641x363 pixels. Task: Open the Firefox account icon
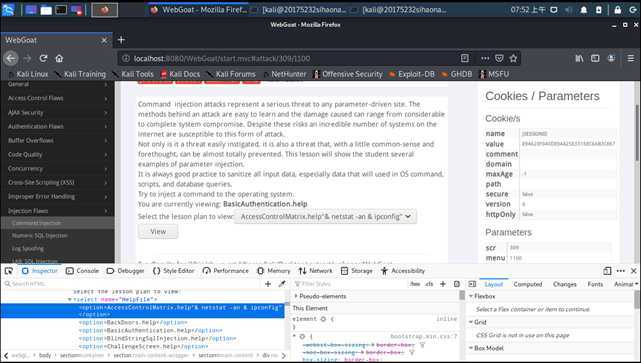611,58
